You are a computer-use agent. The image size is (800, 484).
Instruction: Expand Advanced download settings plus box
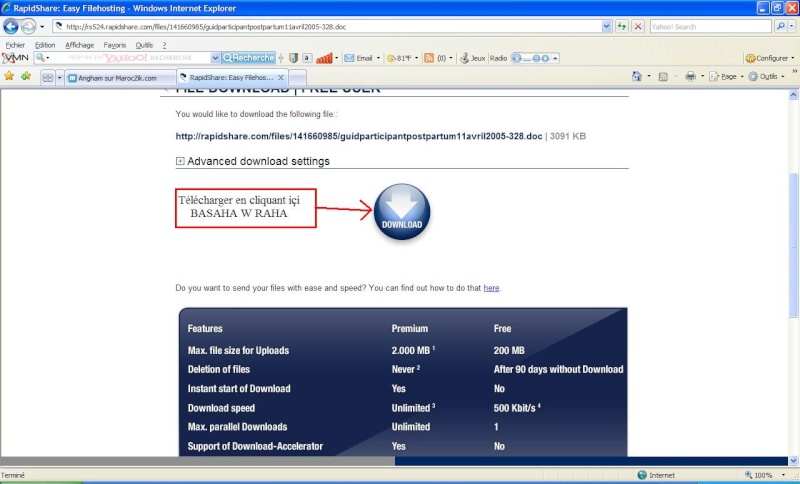click(x=180, y=161)
